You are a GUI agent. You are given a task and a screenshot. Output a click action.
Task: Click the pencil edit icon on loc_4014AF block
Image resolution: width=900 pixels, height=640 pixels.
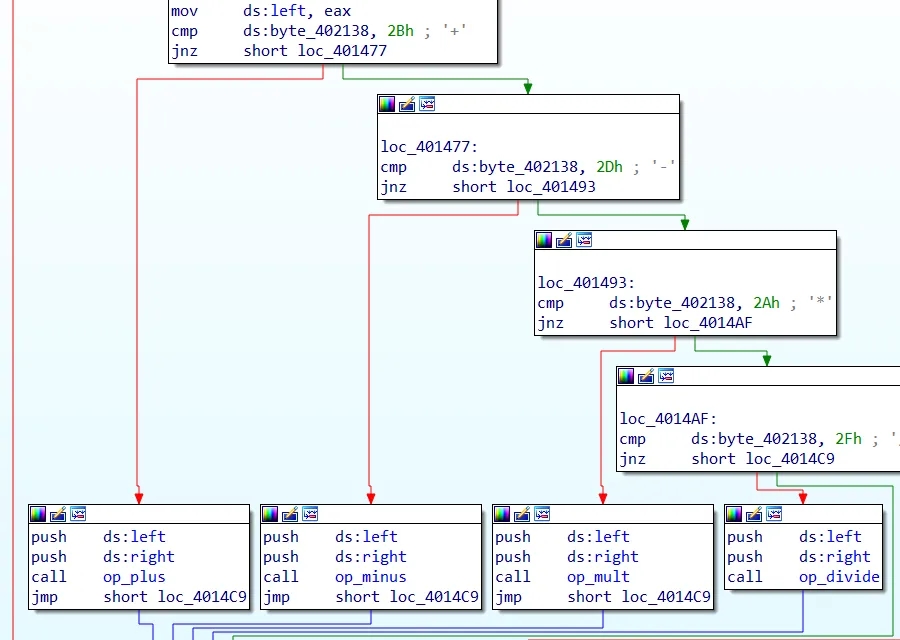tap(646, 376)
